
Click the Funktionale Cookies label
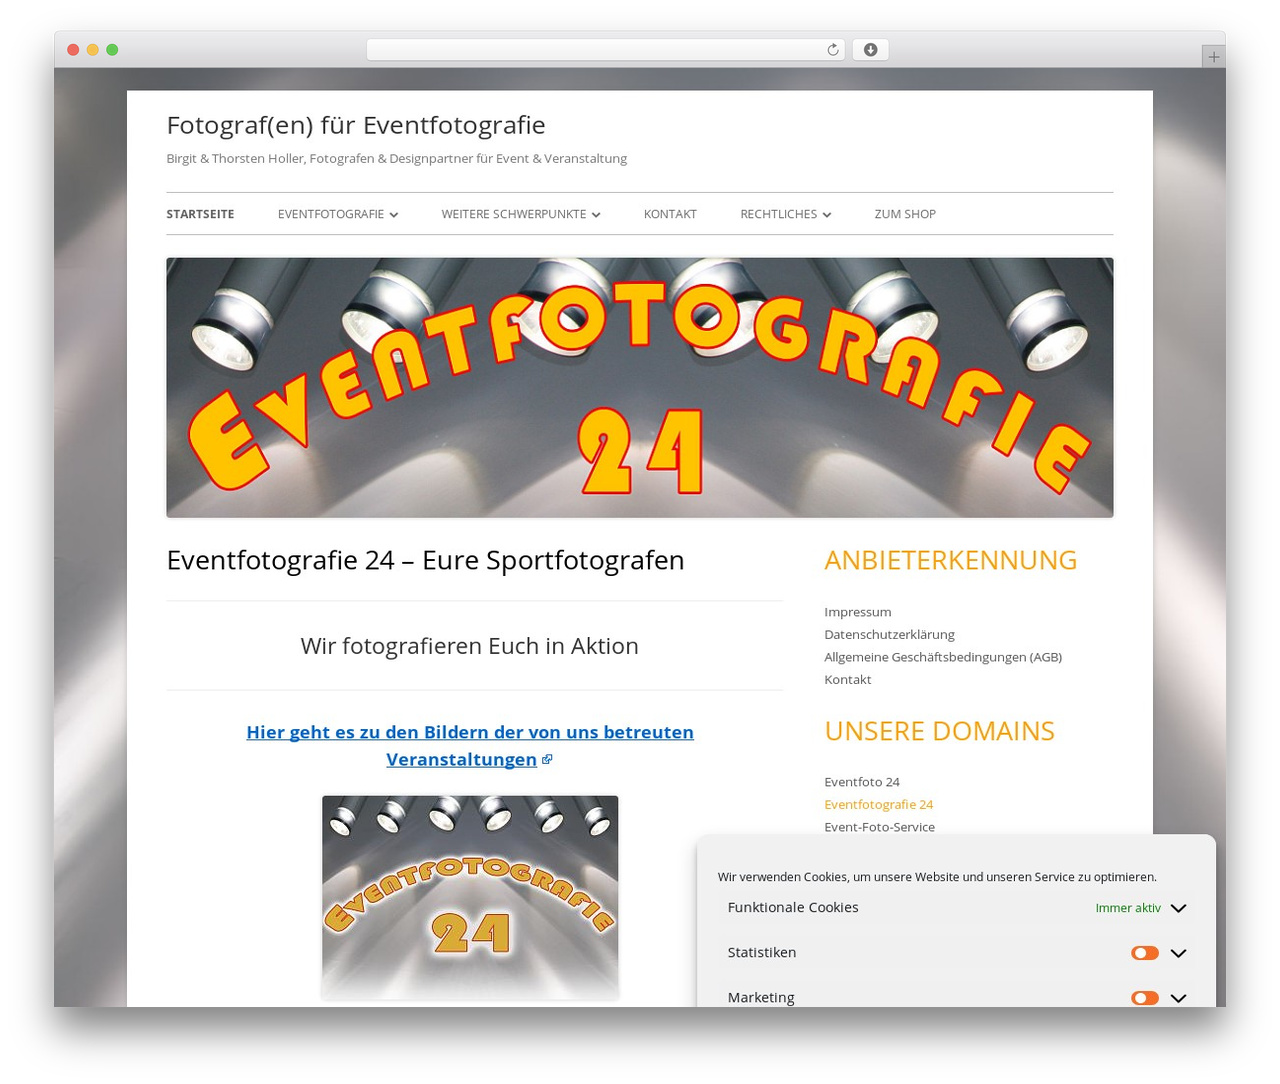click(x=793, y=907)
